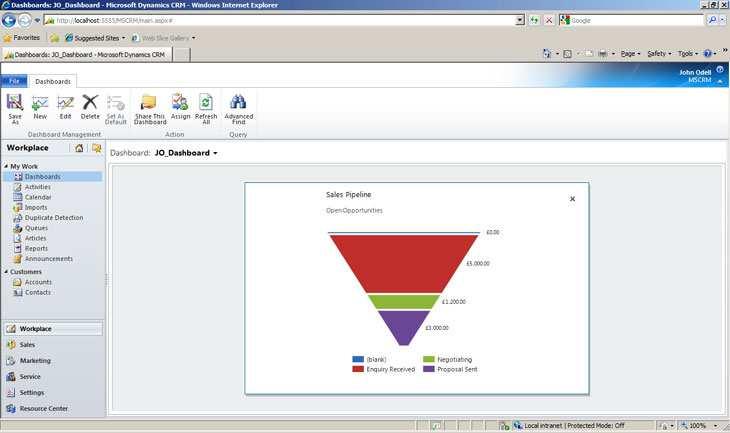Open the File ribbon tab

(x=14, y=81)
